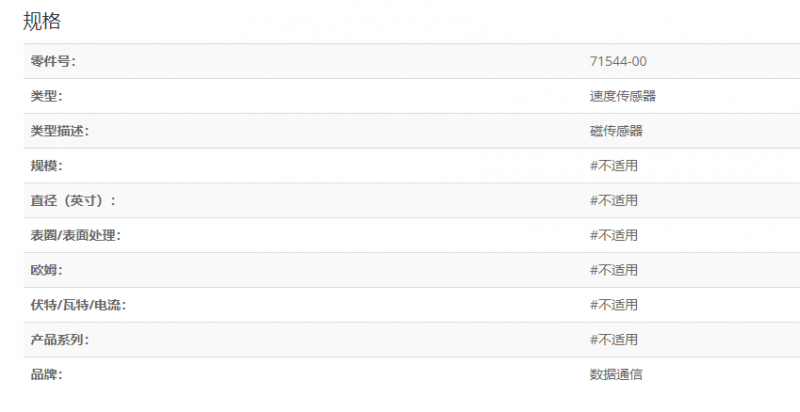Select the 磁传感器 description value
Image resolution: width=800 pixels, height=412 pixels.
[x=616, y=131]
